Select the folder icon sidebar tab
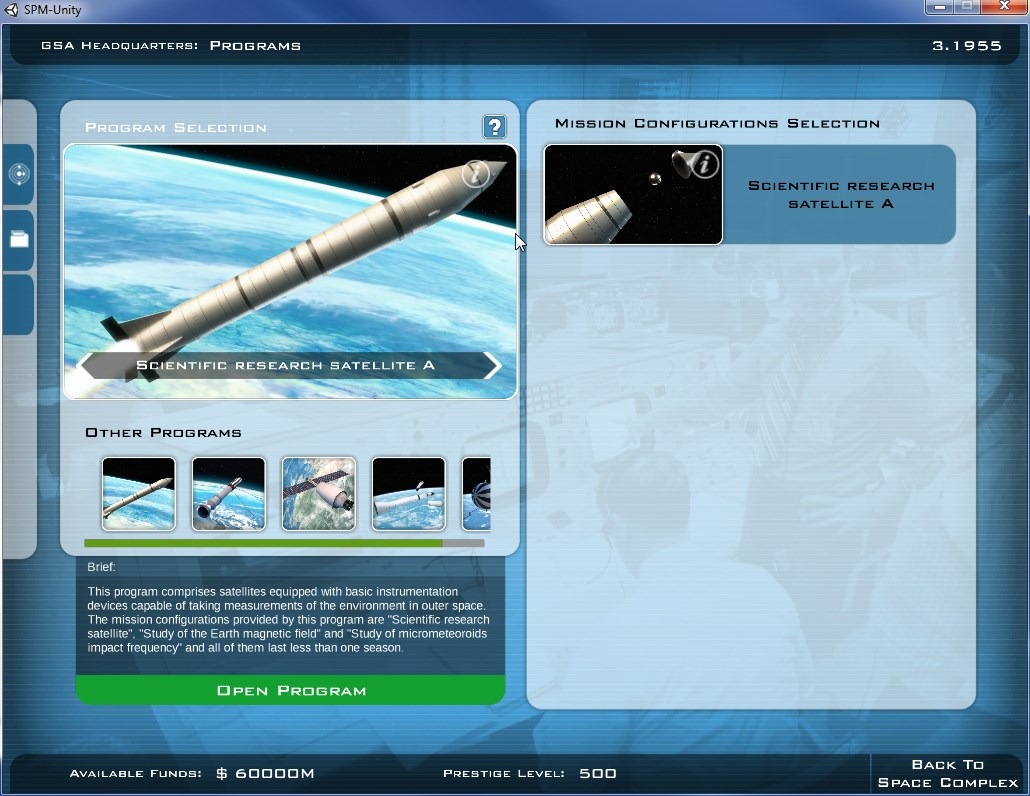Viewport: 1030px width, 796px height. click(19, 240)
